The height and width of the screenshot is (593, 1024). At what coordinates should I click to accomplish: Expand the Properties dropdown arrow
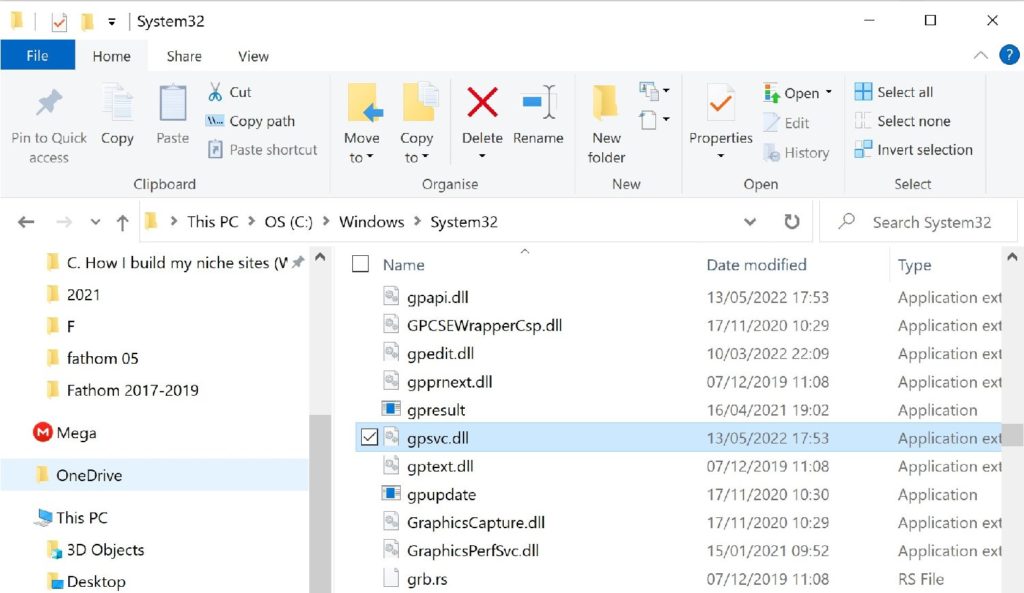(720, 156)
